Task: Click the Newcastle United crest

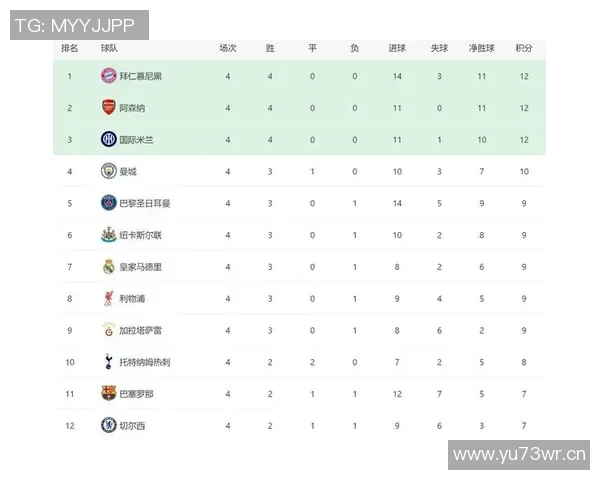Action: 108,235
